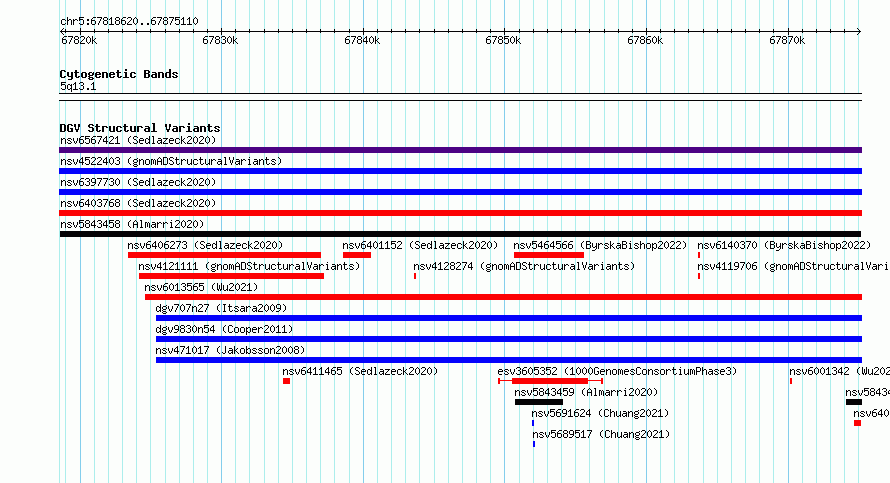Open the nsv6140370 (ByrskaBishop2022) label
This screenshot has height=483, width=890.
[x=784, y=245]
